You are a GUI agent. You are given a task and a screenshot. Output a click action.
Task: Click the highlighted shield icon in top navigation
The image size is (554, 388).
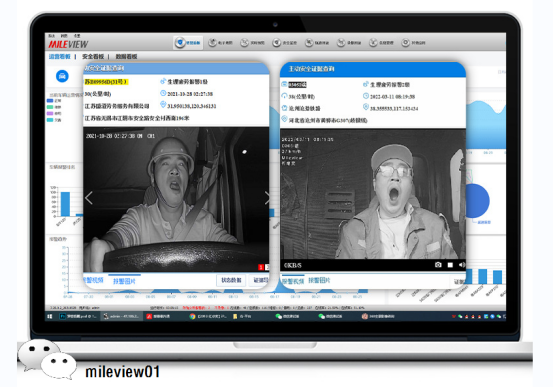(181, 42)
